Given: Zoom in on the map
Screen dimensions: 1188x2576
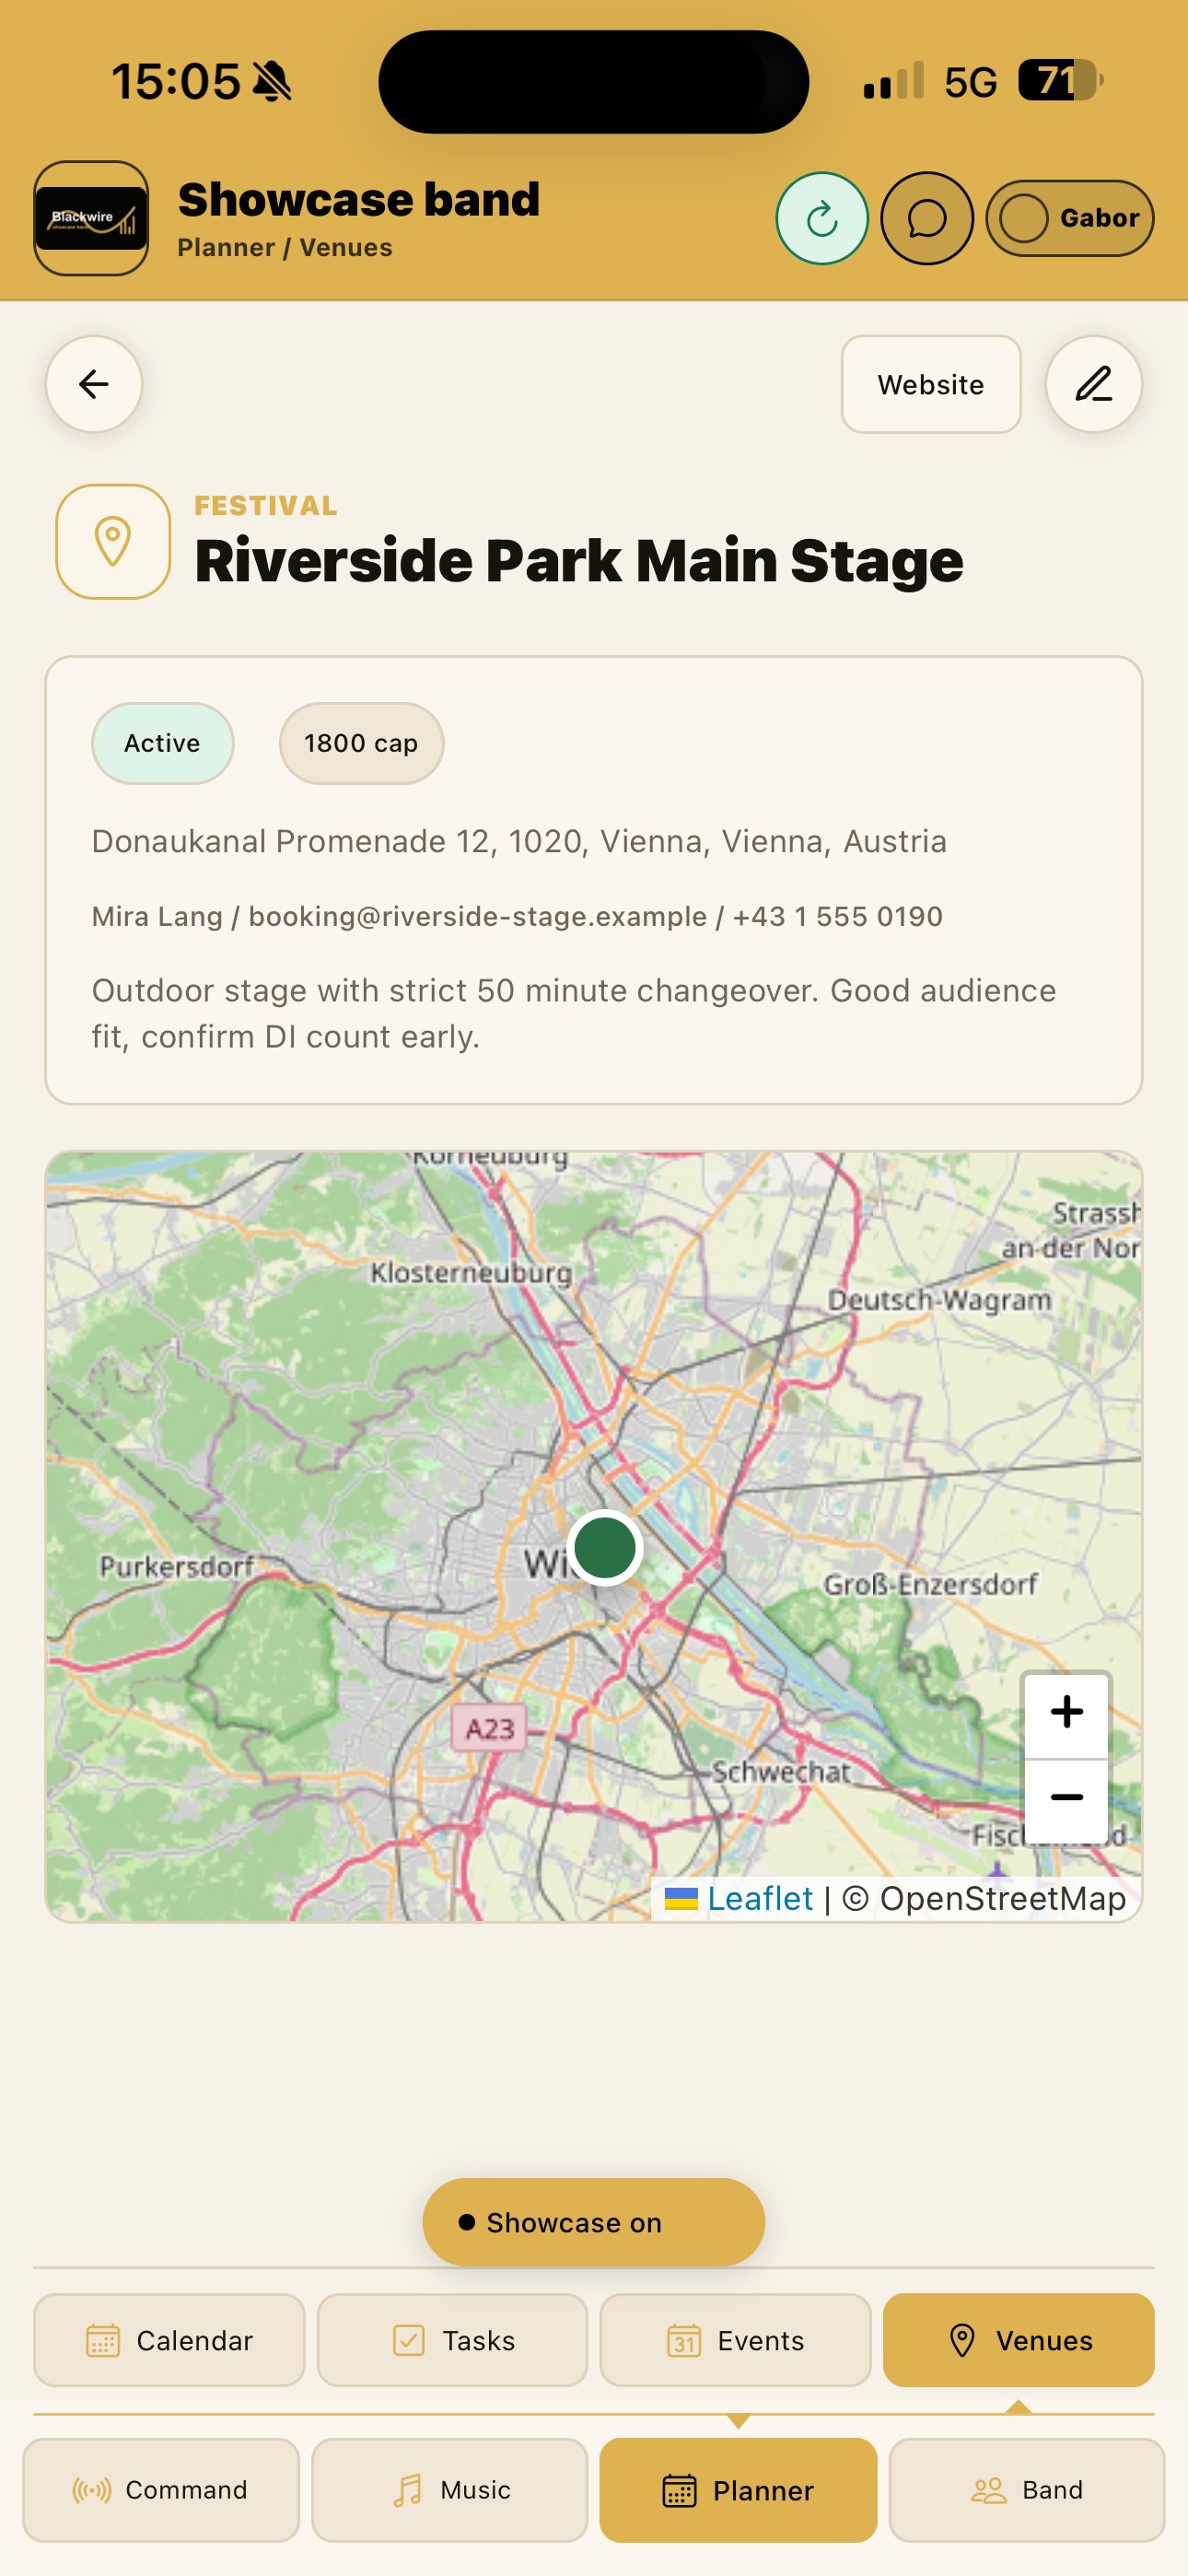Looking at the screenshot, I should 1066,1713.
